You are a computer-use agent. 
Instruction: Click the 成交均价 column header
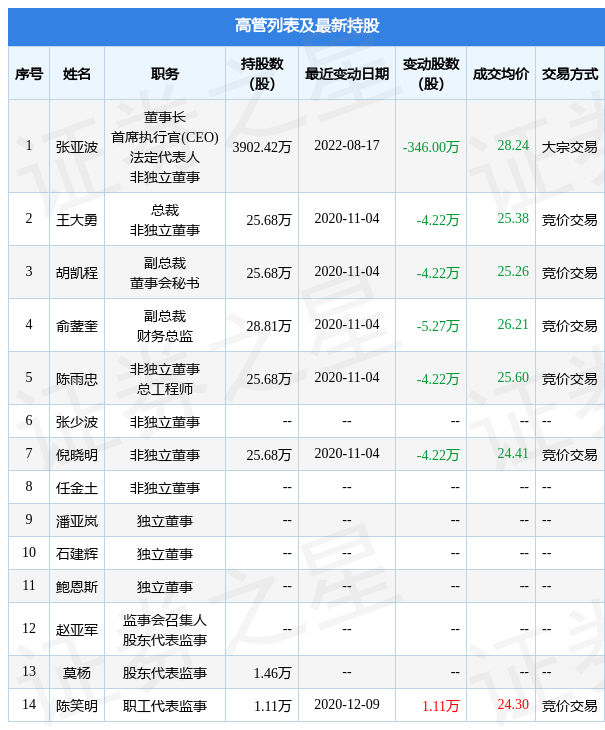tap(501, 74)
